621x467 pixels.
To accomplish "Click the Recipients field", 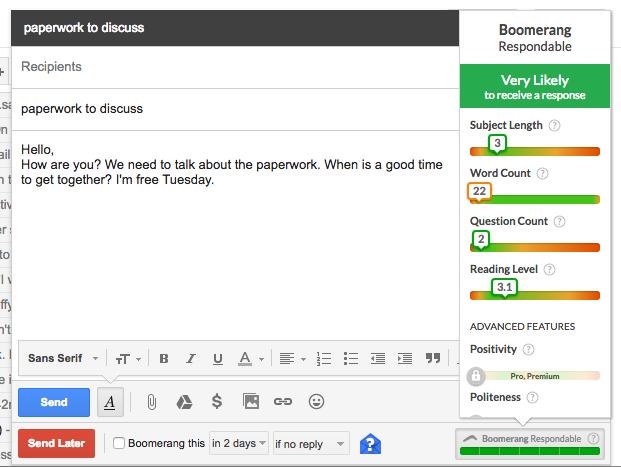I will pyautogui.click(x=235, y=67).
